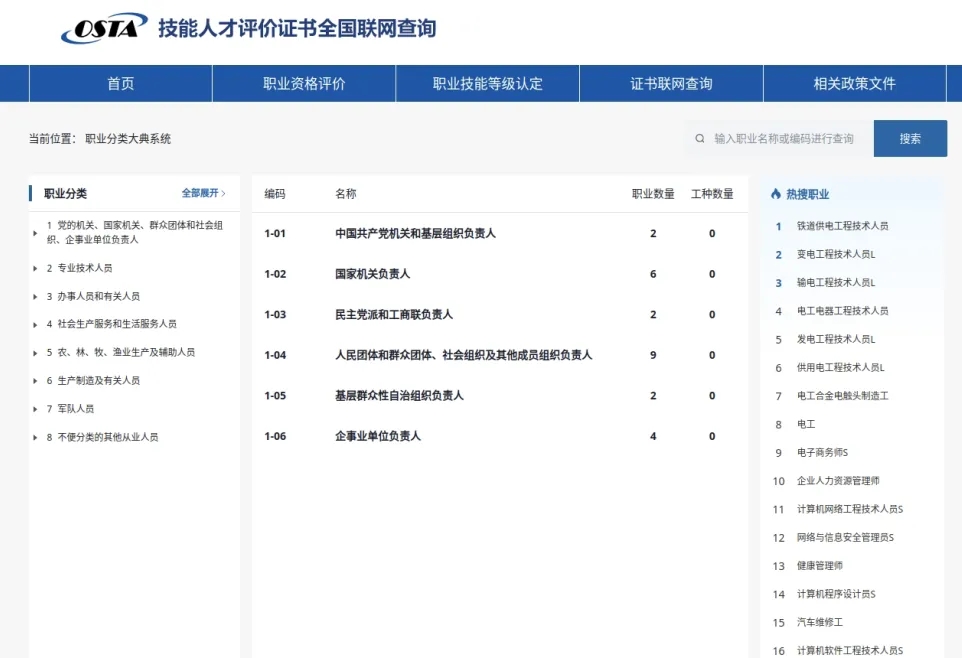Click the flame icon beside 热搜职业

point(776,194)
